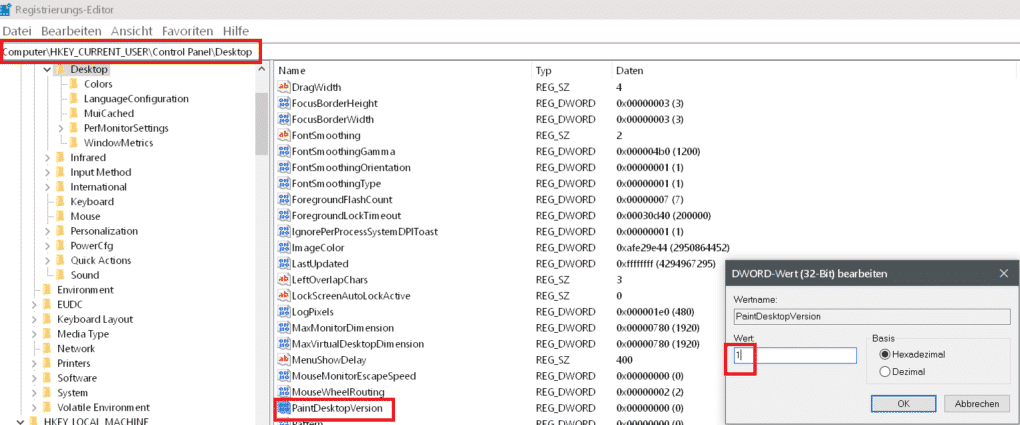
Task: Select the Dezimal radio button
Action: 882,372
